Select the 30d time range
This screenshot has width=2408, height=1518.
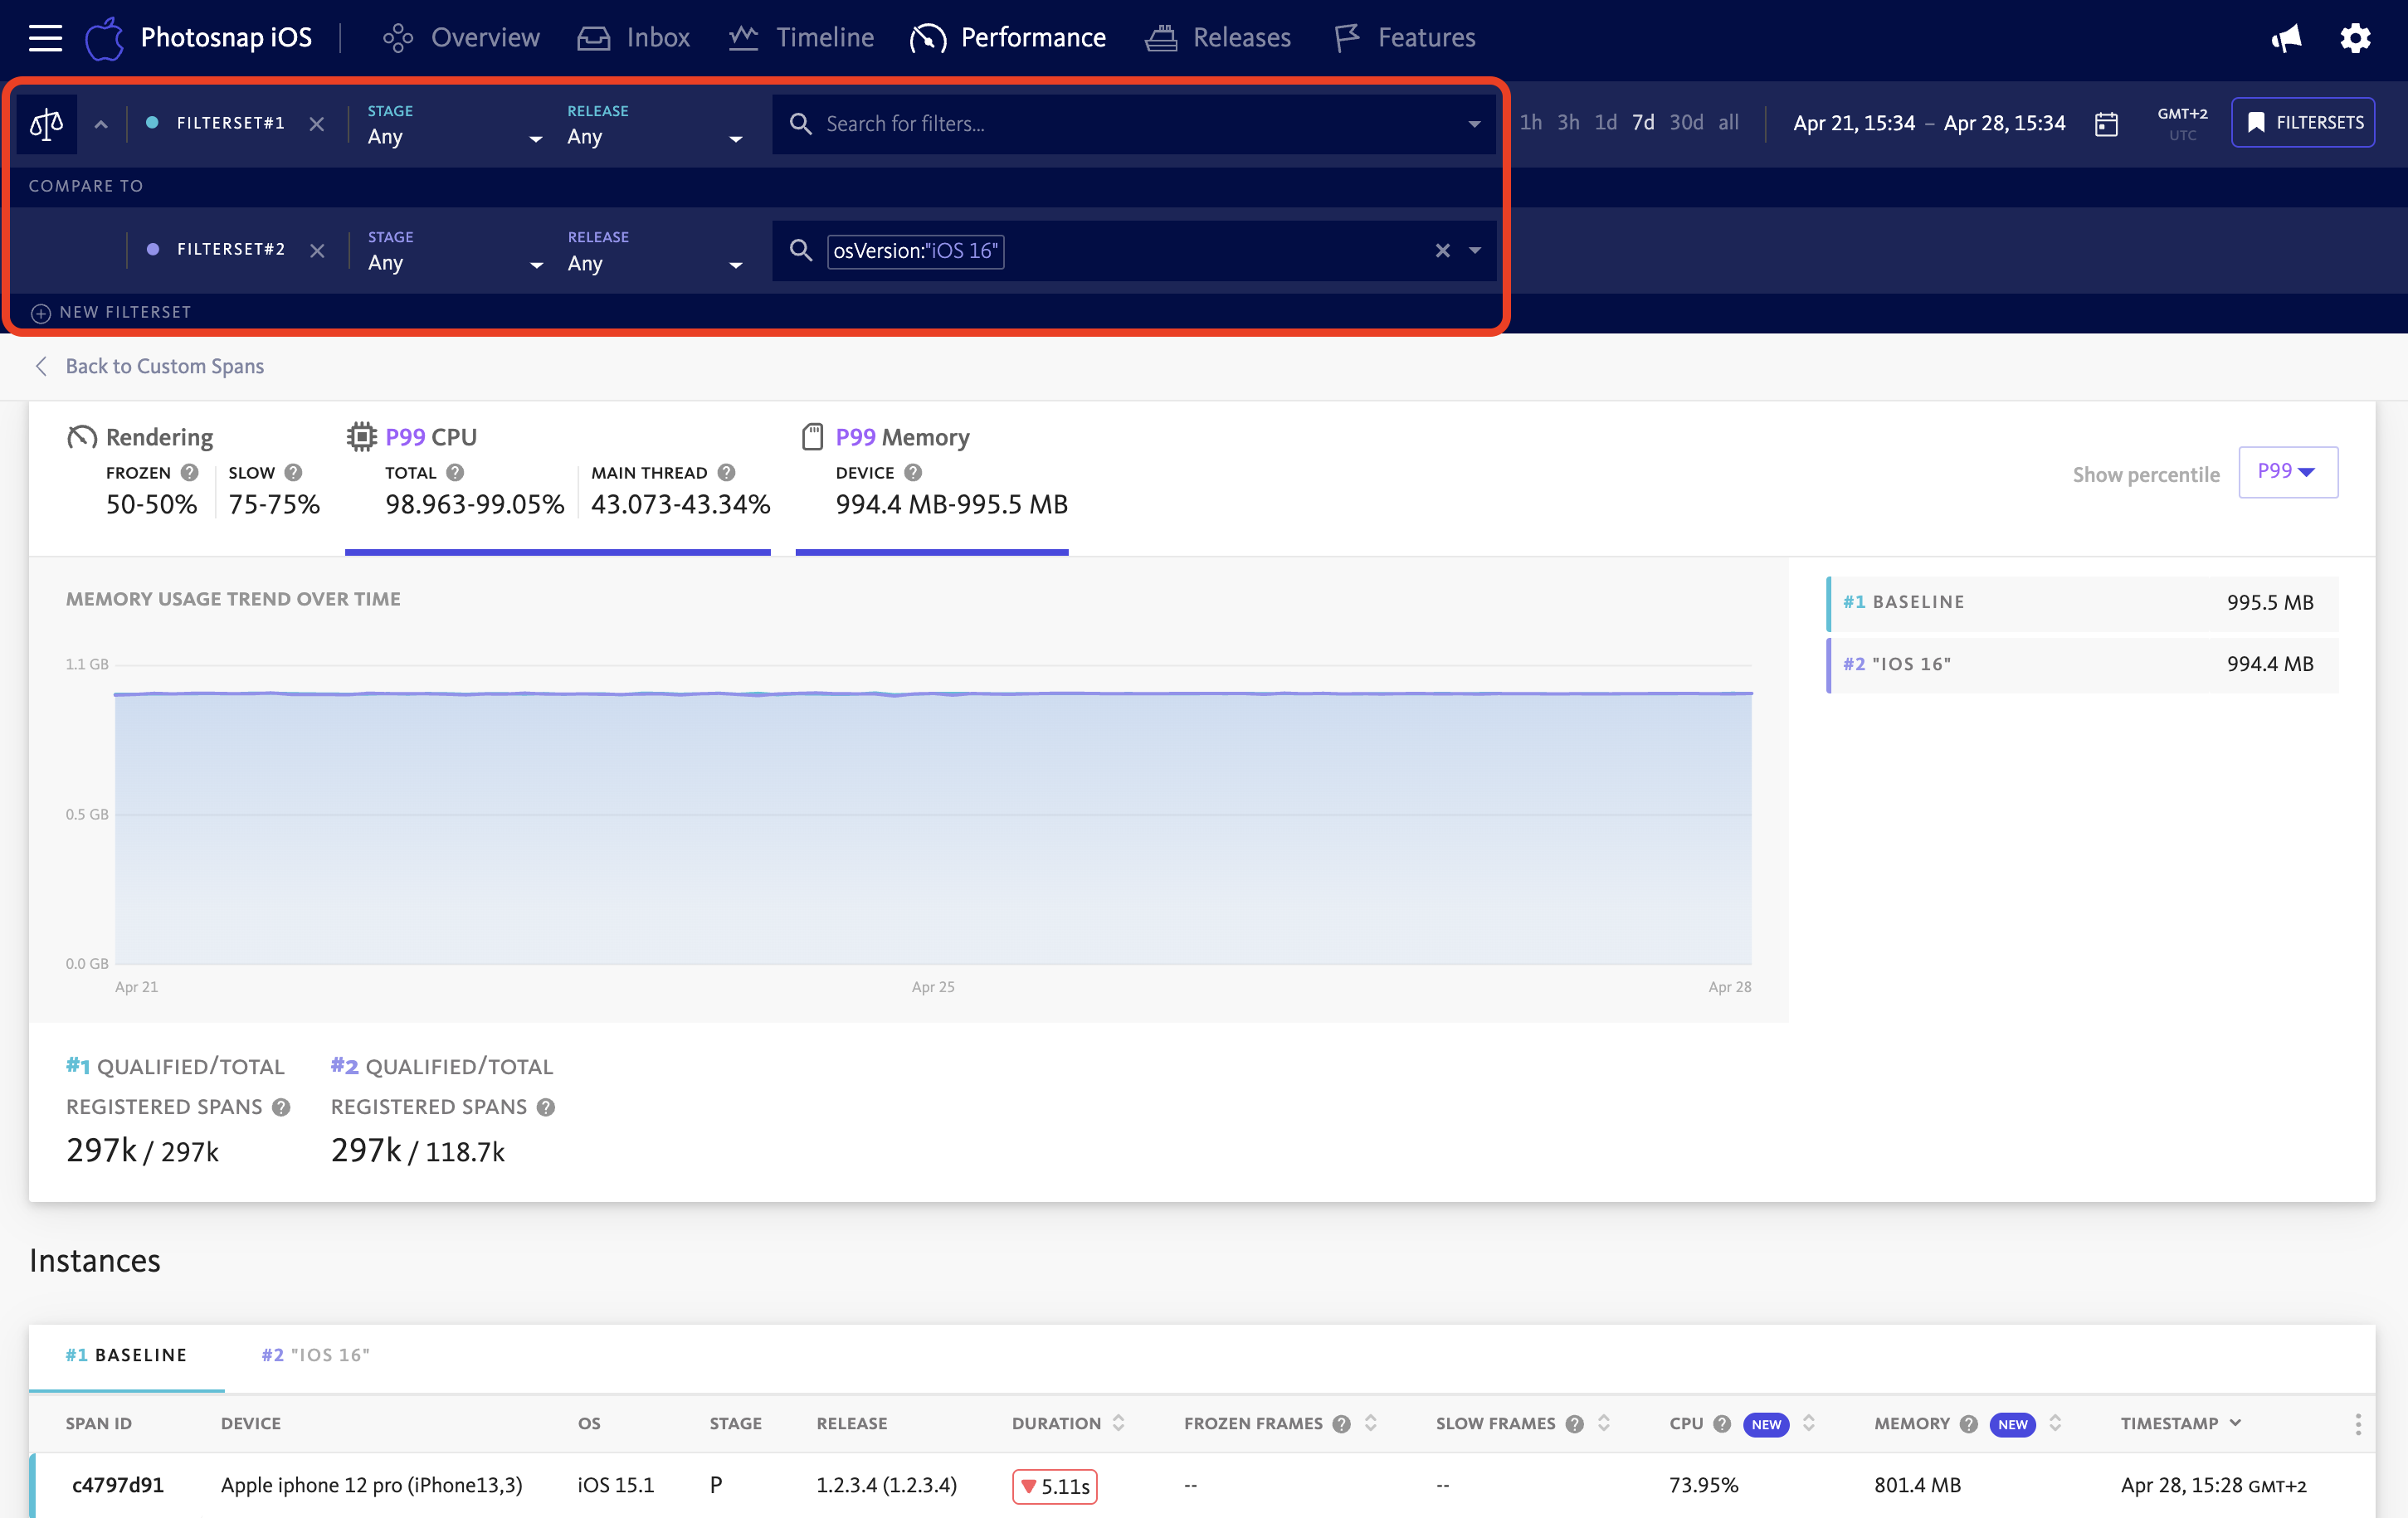click(1686, 122)
